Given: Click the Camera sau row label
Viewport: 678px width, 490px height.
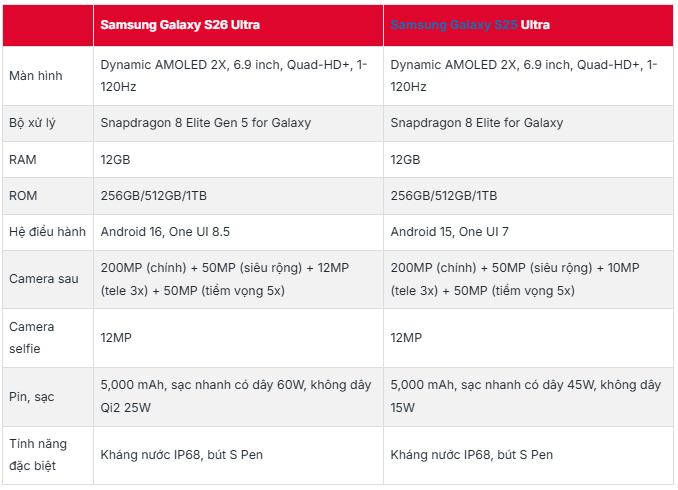Looking at the screenshot, I should tap(43, 279).
